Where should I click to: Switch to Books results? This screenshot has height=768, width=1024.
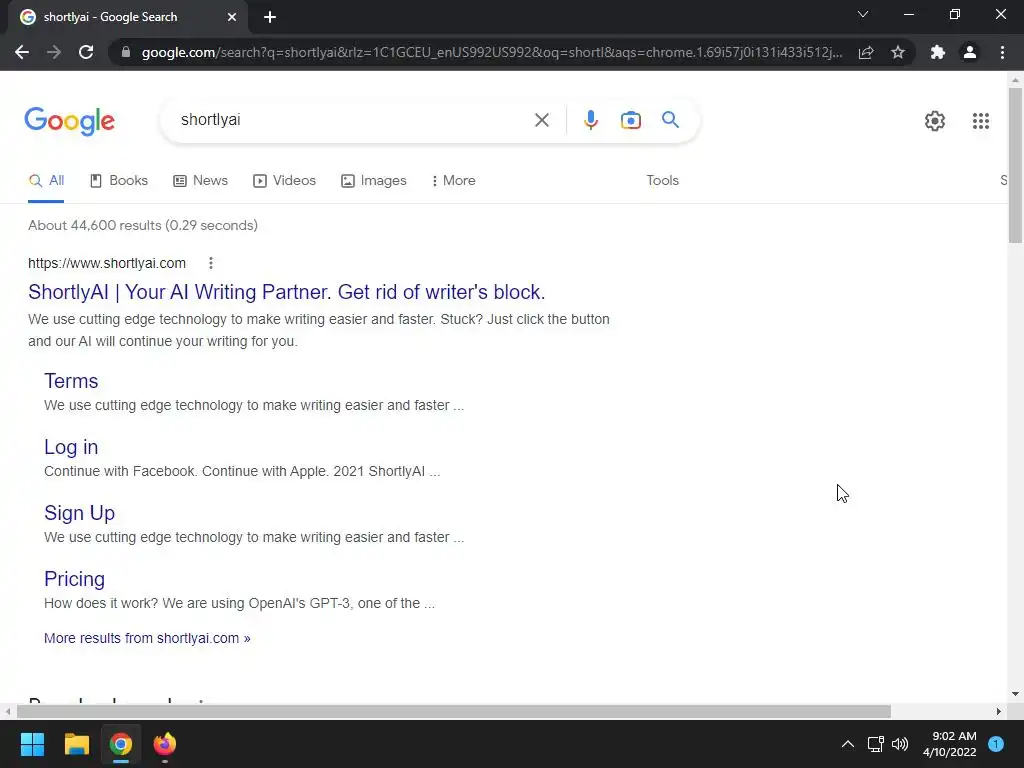(x=119, y=181)
